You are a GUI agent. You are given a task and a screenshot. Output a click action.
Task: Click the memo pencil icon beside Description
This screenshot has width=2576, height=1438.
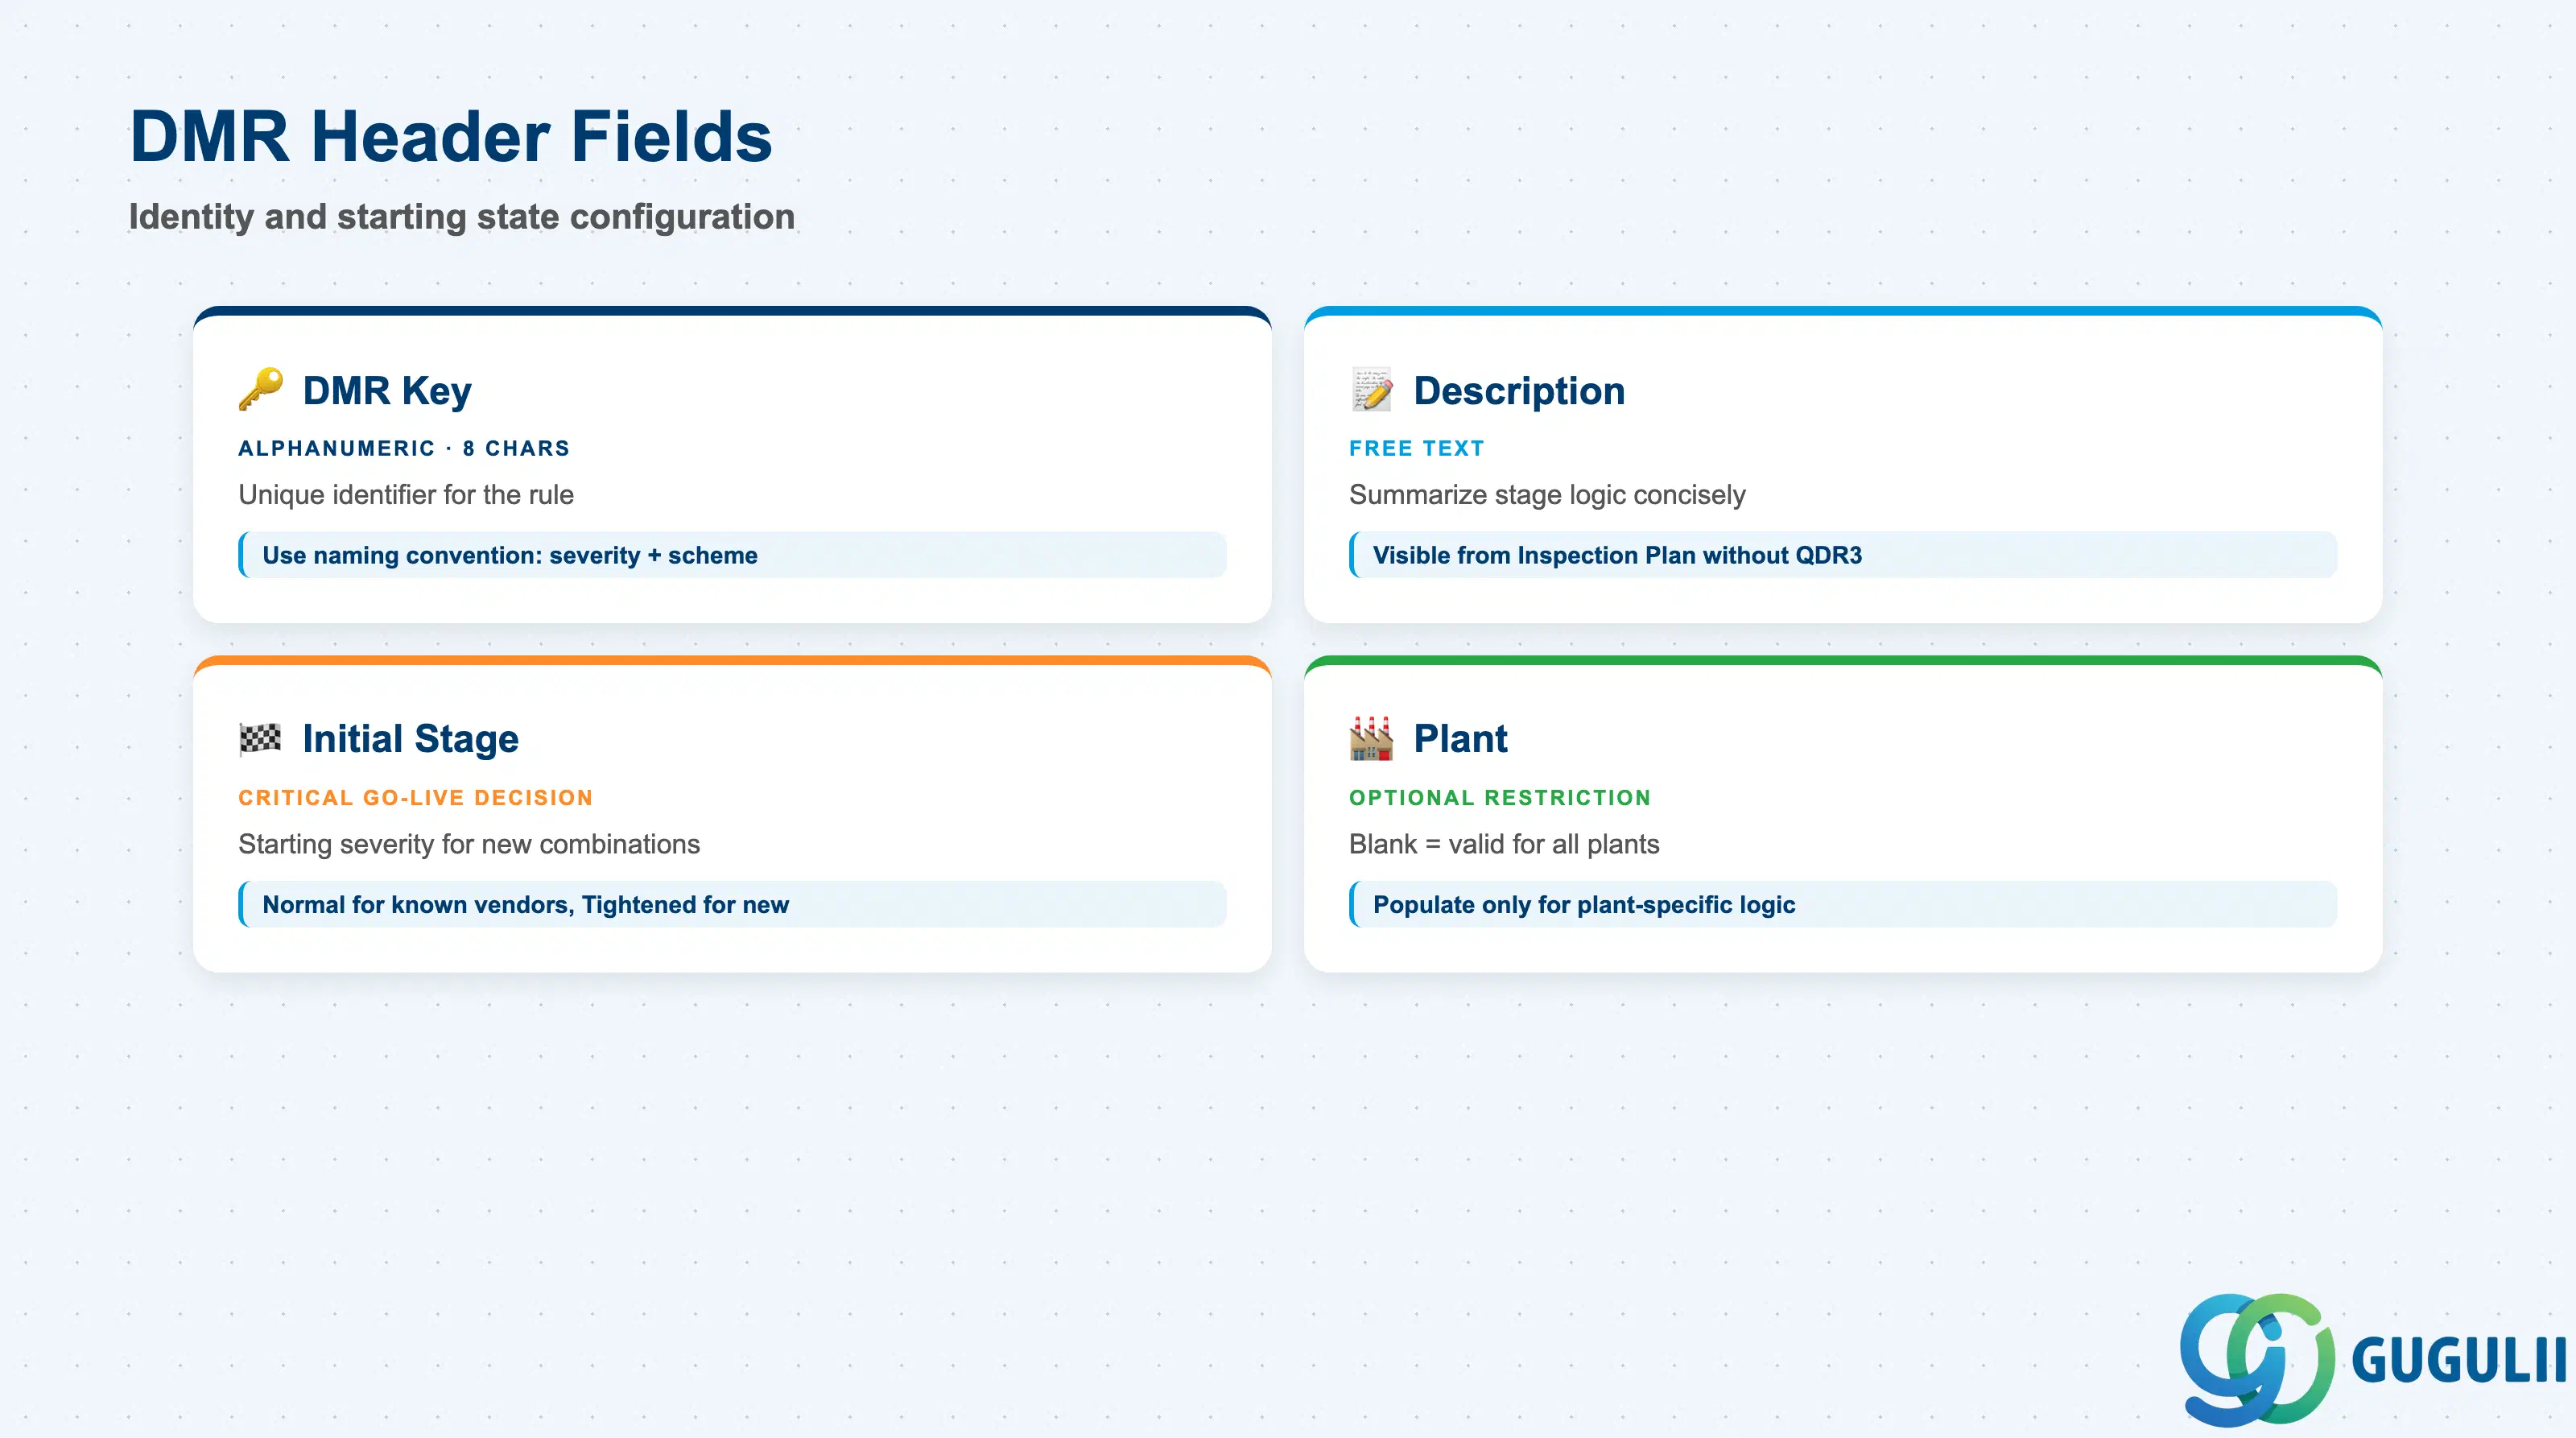(x=1371, y=389)
